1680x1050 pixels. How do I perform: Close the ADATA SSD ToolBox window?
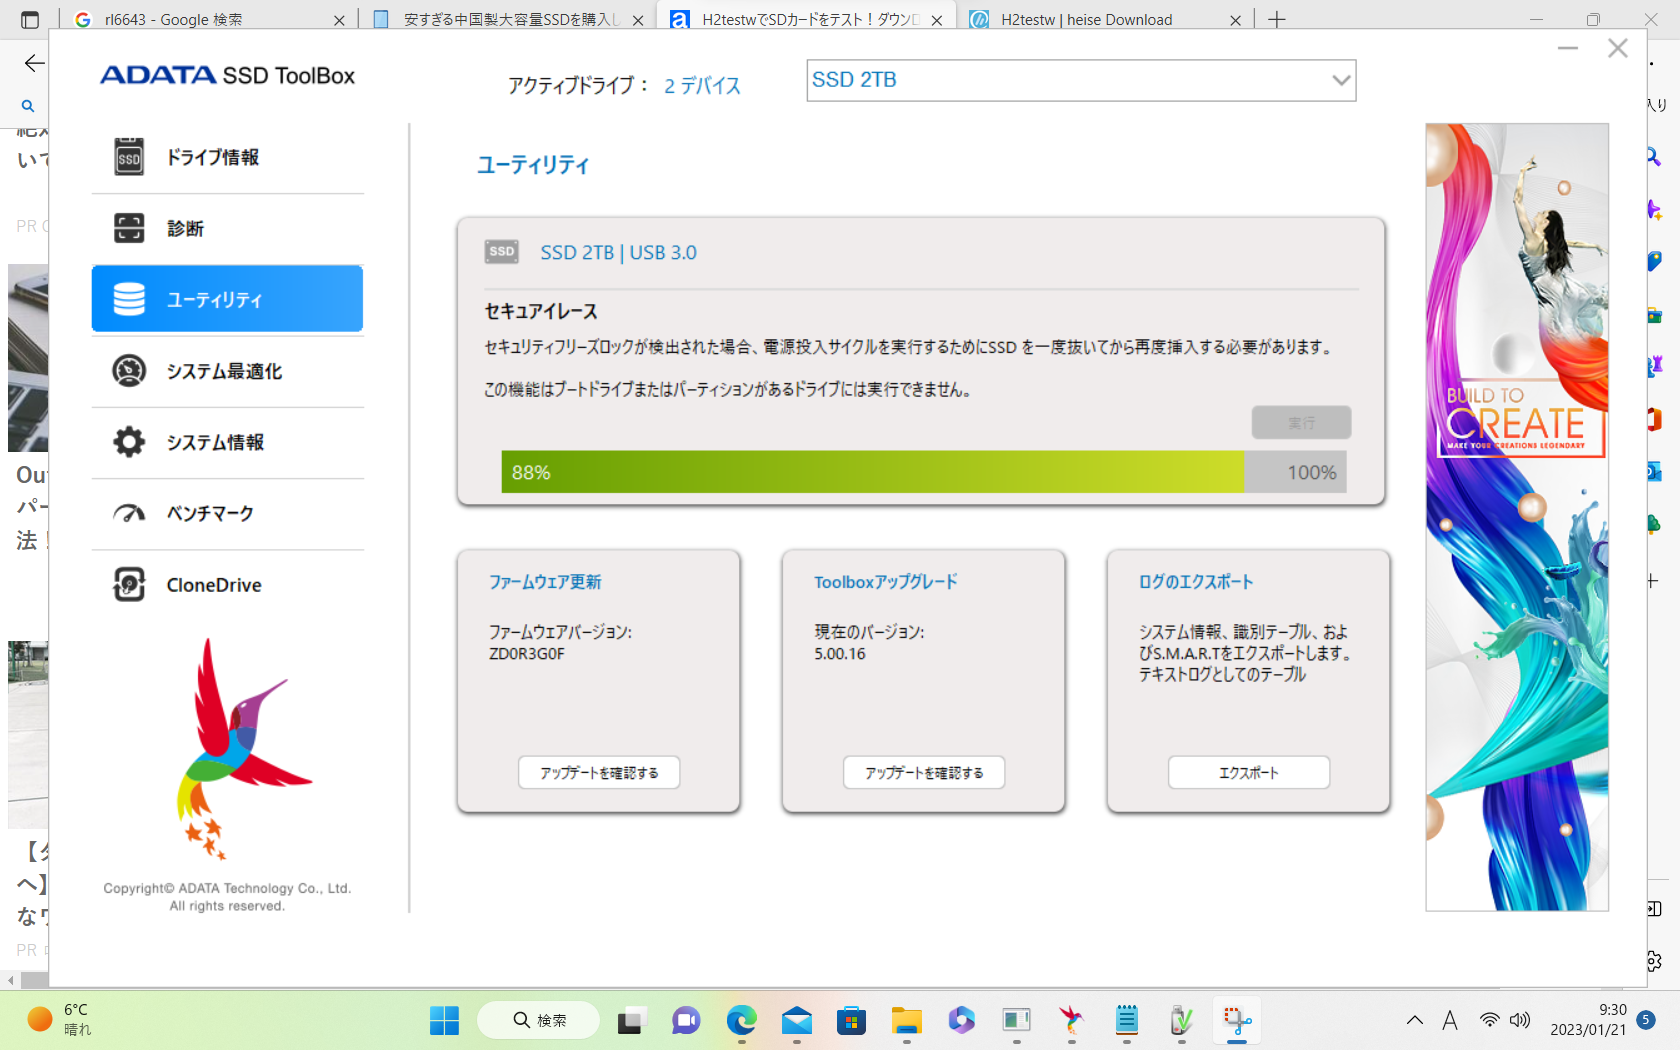pyautogui.click(x=1618, y=48)
